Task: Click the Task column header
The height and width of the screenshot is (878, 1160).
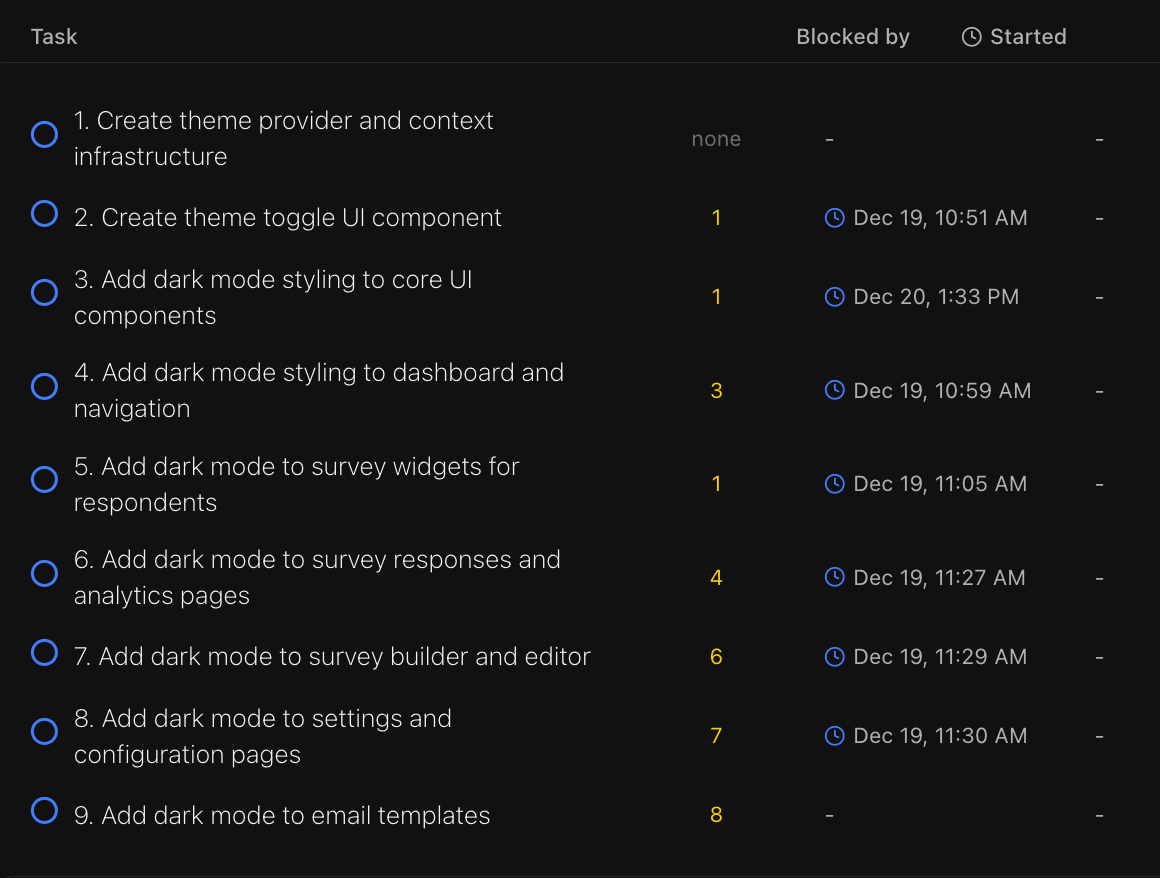Action: (53, 36)
